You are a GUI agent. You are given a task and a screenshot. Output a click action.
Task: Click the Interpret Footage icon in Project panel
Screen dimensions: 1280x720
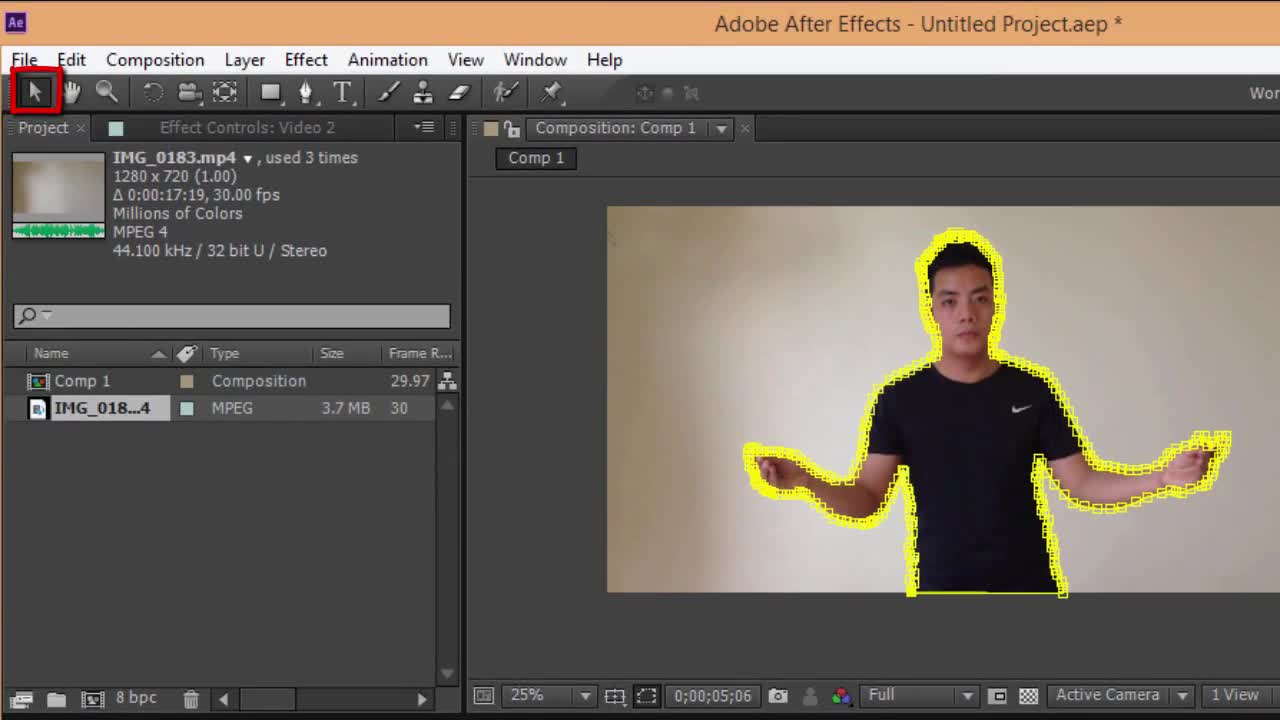(x=21, y=699)
